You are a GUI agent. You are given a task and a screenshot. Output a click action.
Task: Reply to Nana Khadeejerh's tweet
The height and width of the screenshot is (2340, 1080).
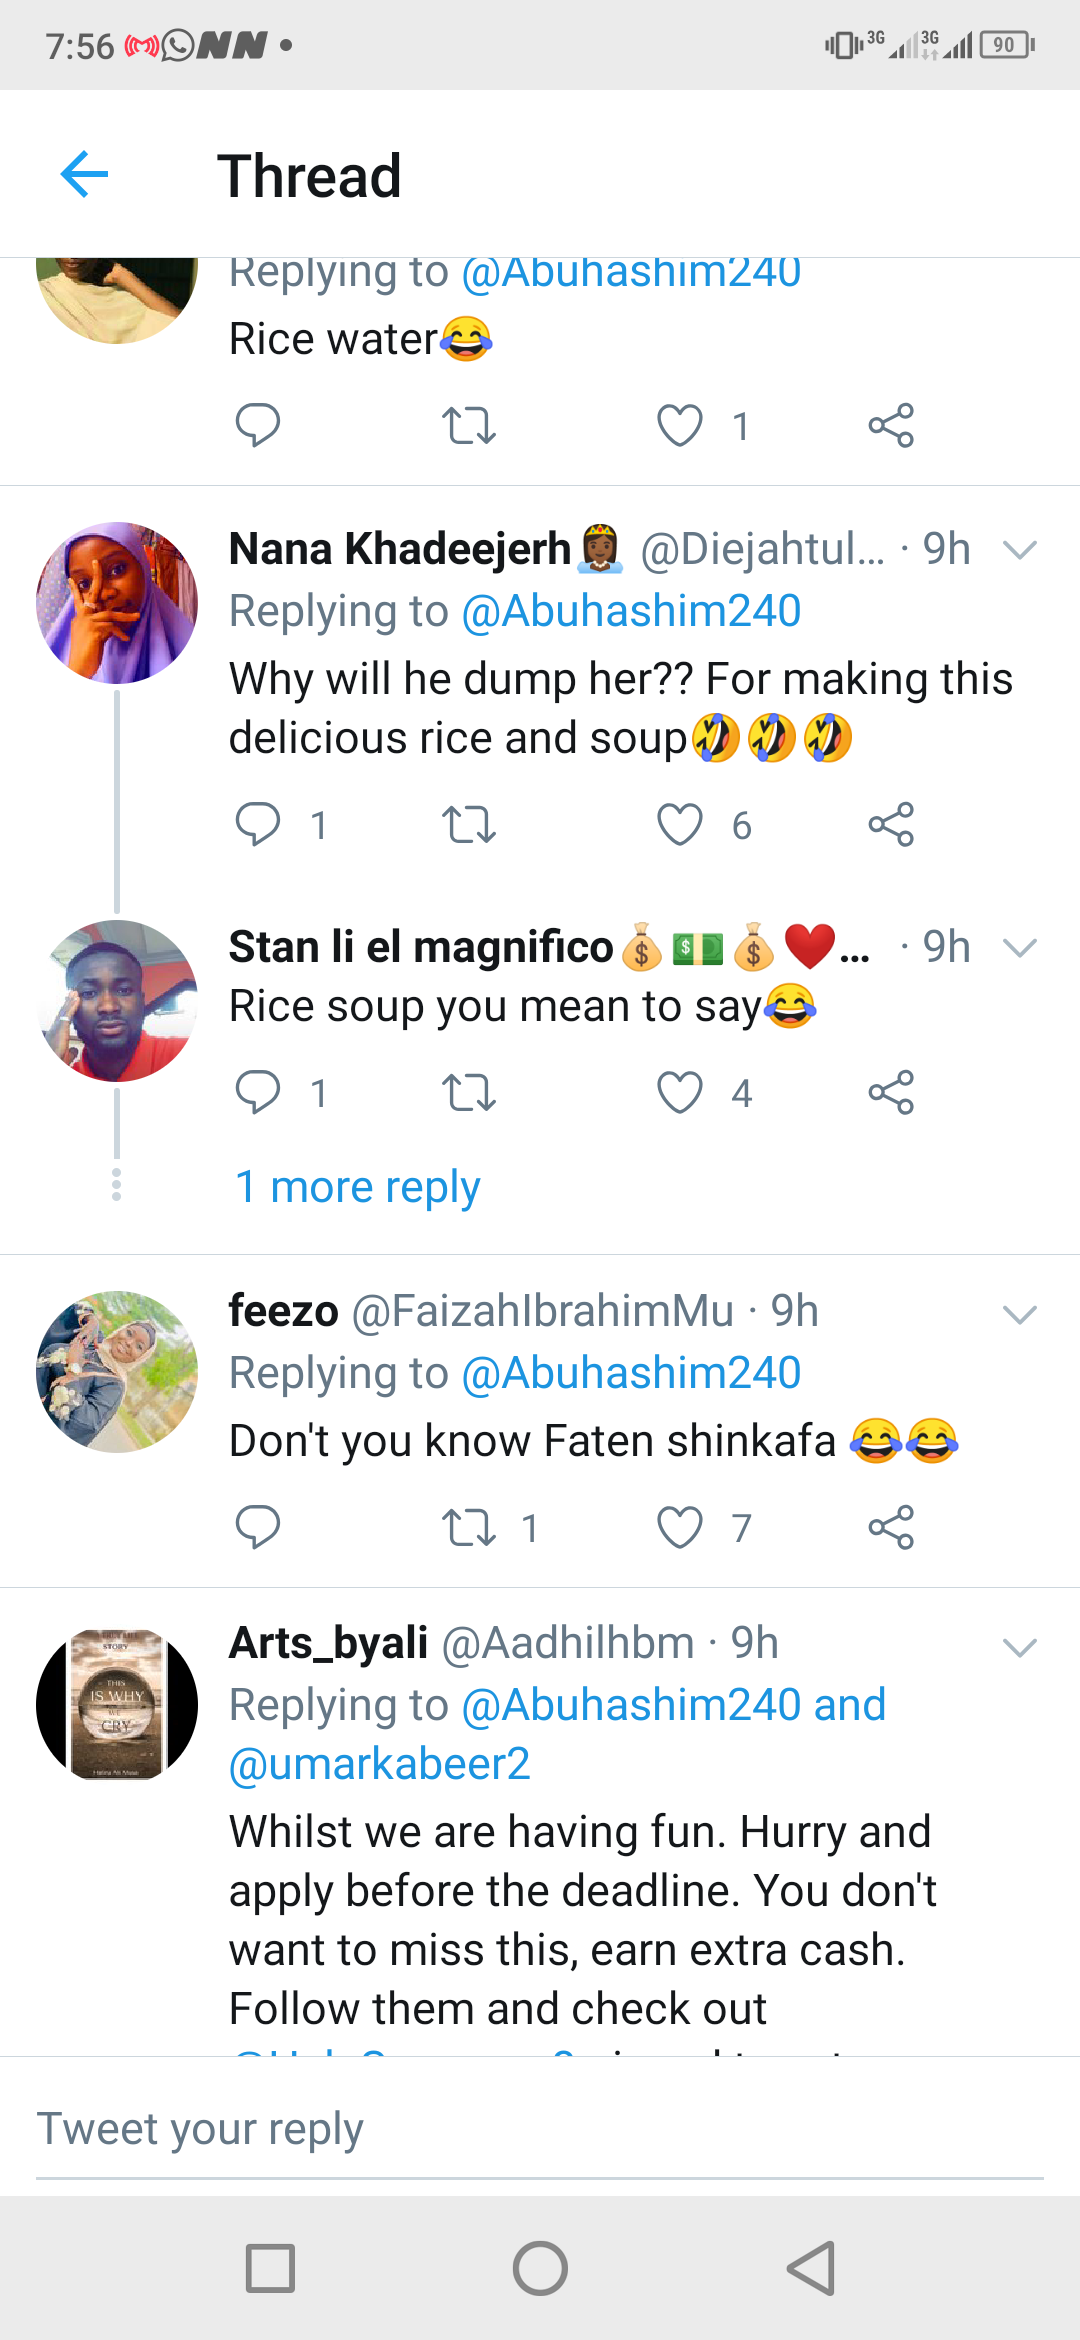tap(257, 825)
